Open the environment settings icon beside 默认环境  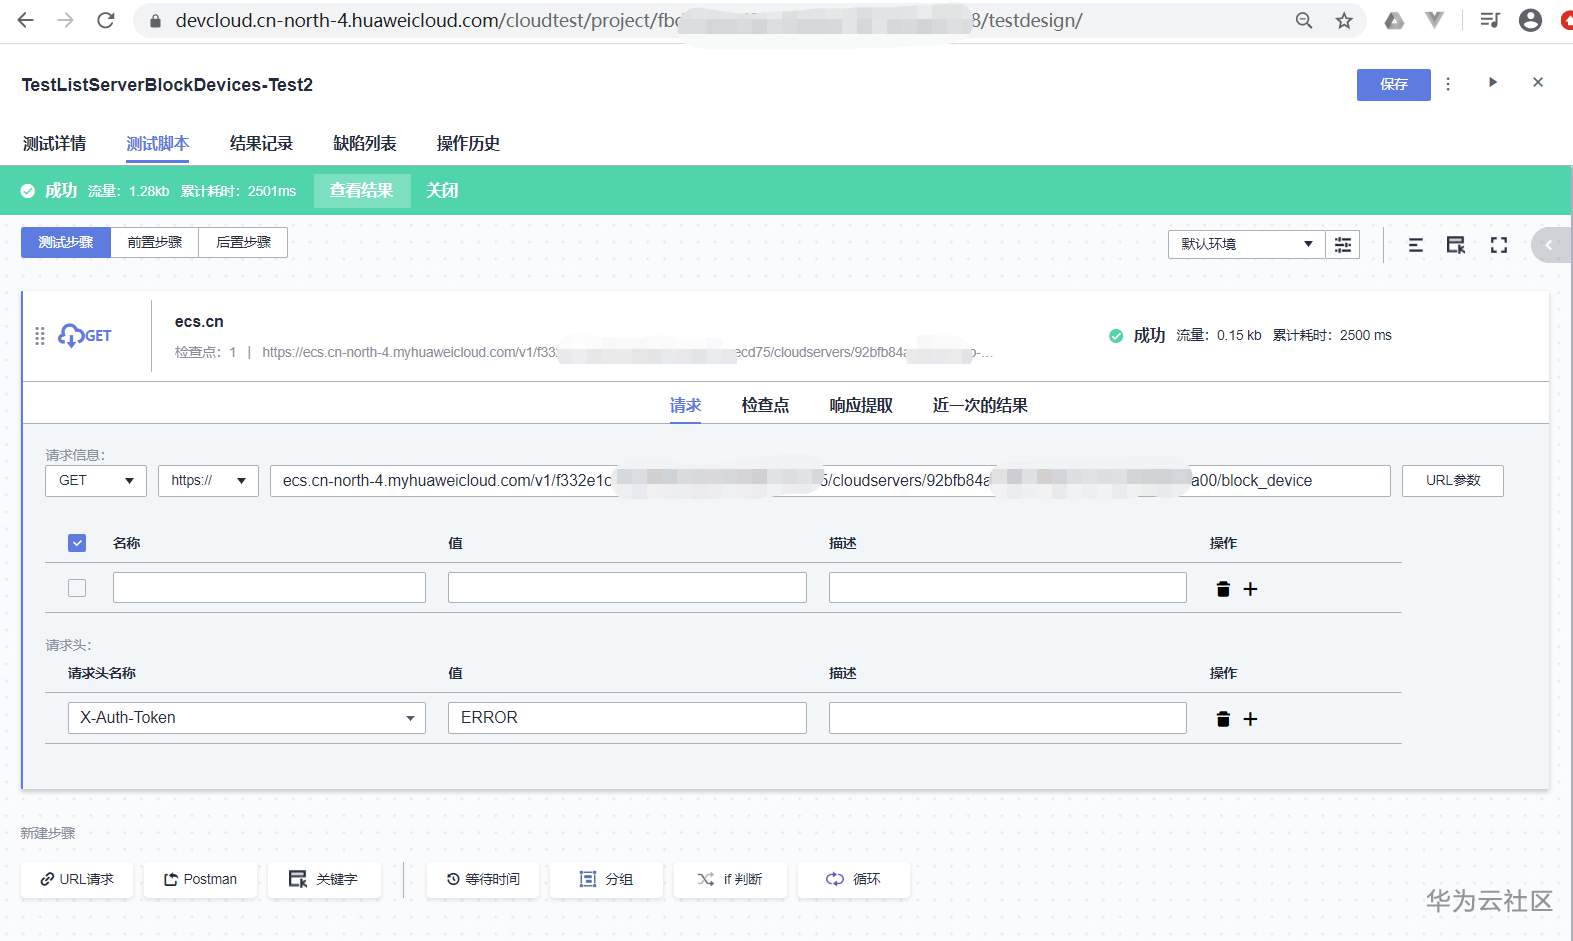pos(1343,244)
